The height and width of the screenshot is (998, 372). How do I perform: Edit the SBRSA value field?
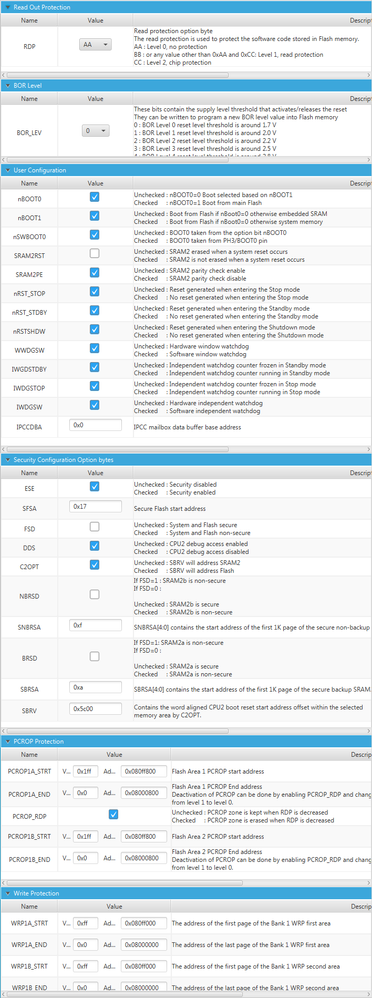95,687
